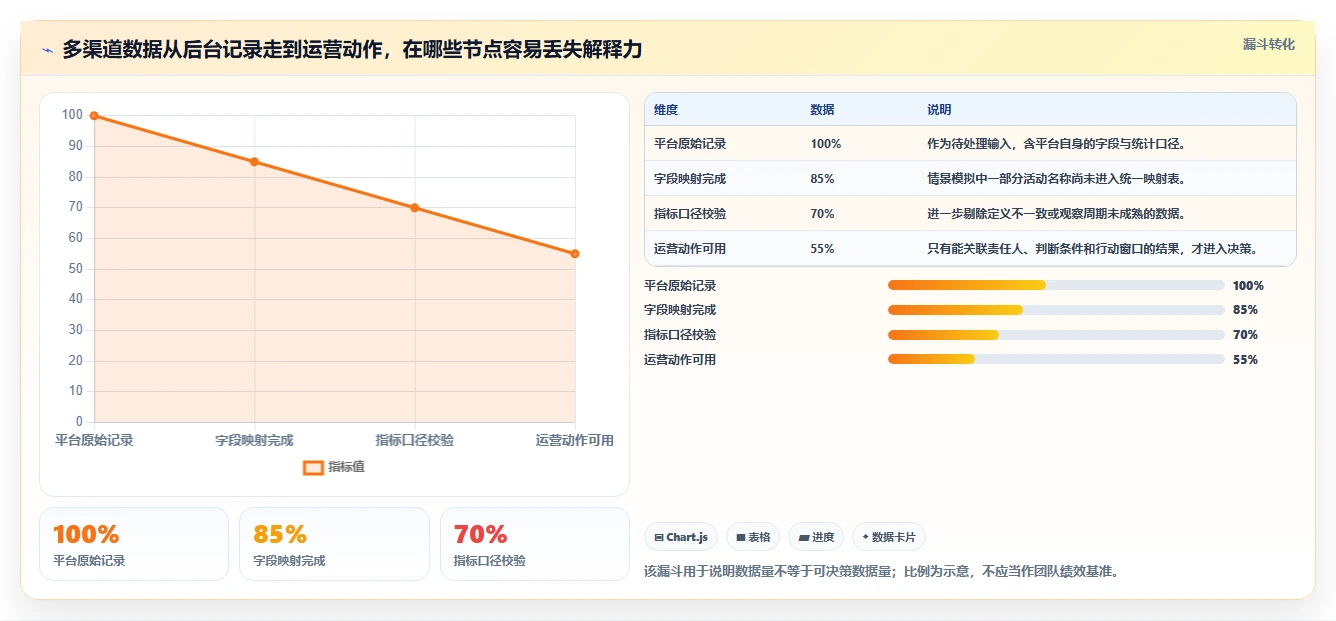This screenshot has width=1336, height=621.
Task: Click the 70% value beside progress bars
Action: tap(1245, 335)
